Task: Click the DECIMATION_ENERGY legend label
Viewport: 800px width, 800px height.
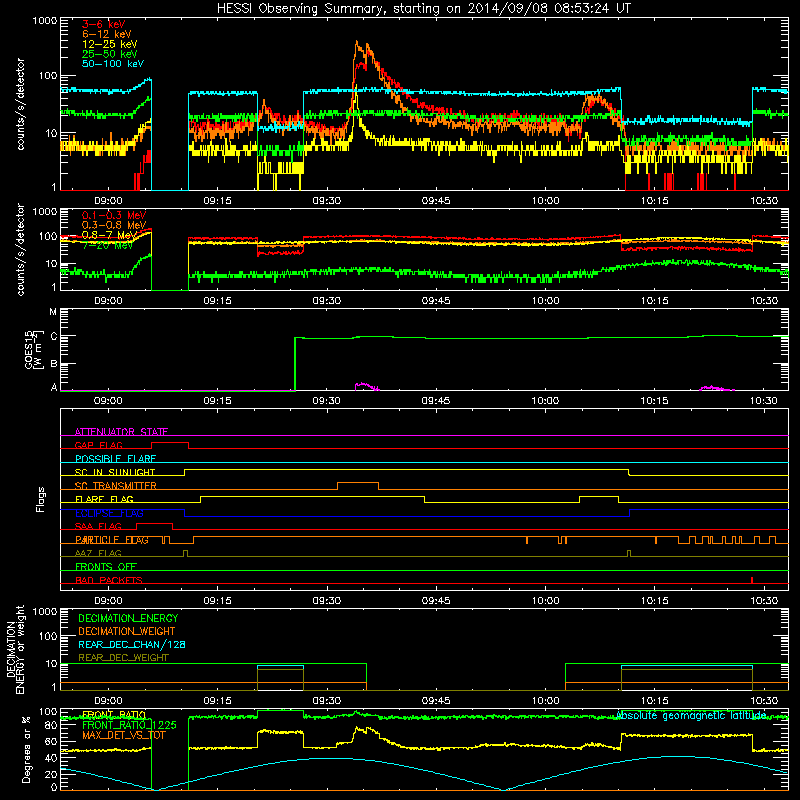Action: point(128,618)
